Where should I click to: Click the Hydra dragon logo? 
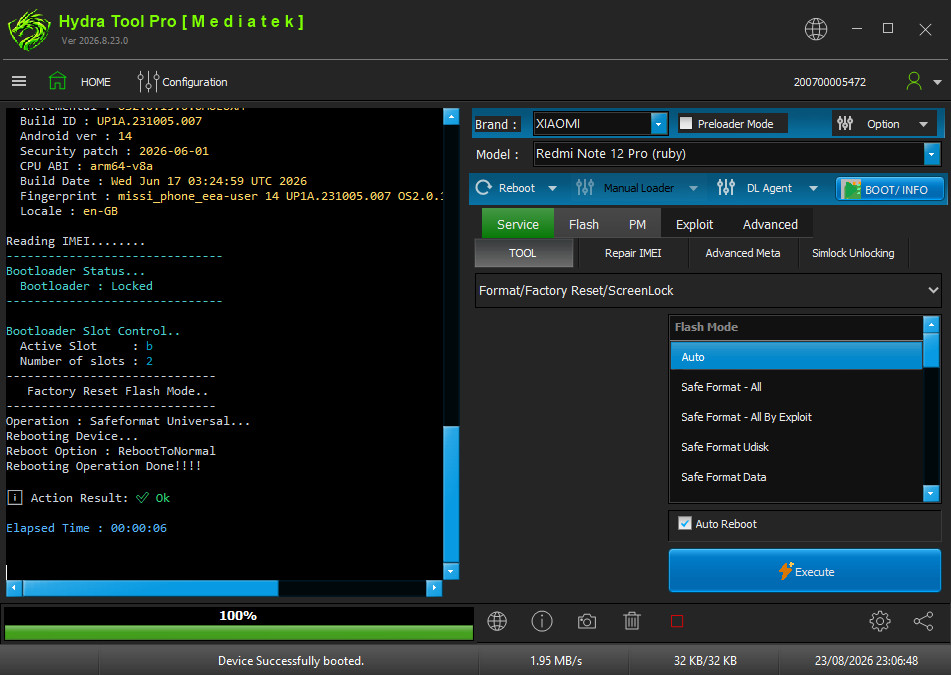click(x=29, y=29)
